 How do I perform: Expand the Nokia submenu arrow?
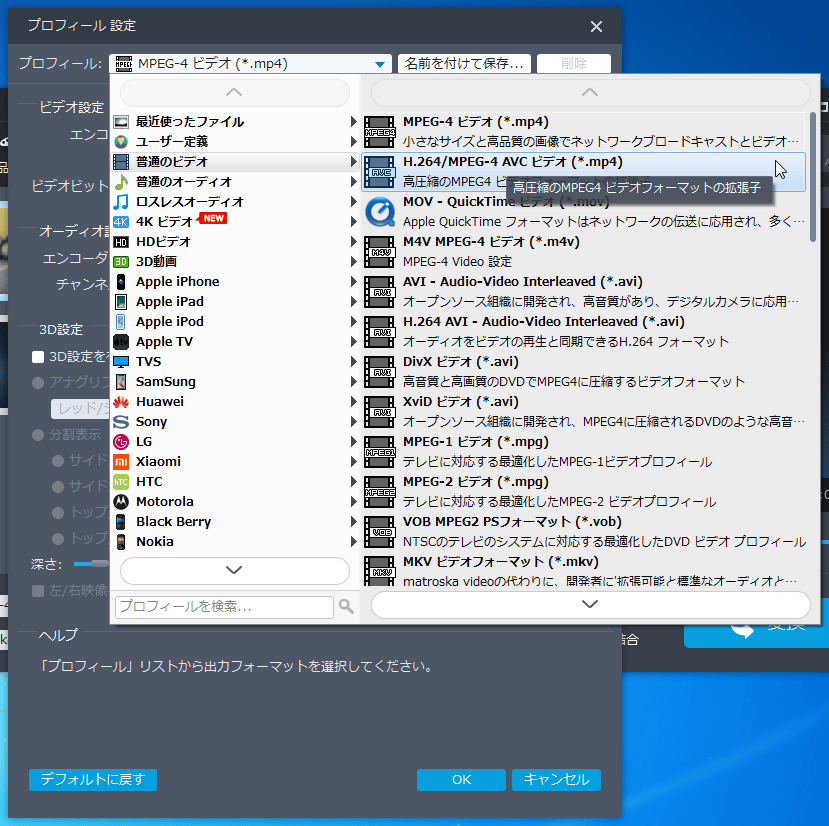click(x=353, y=542)
